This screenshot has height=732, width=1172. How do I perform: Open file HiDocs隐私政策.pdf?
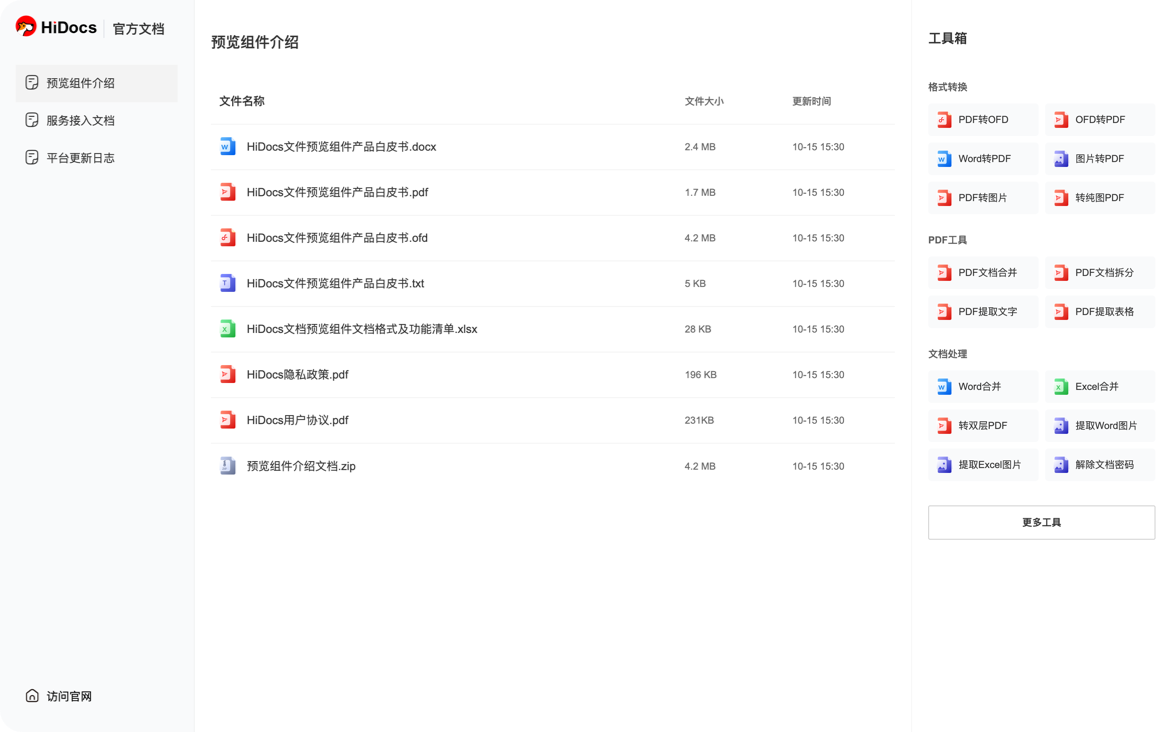(297, 375)
